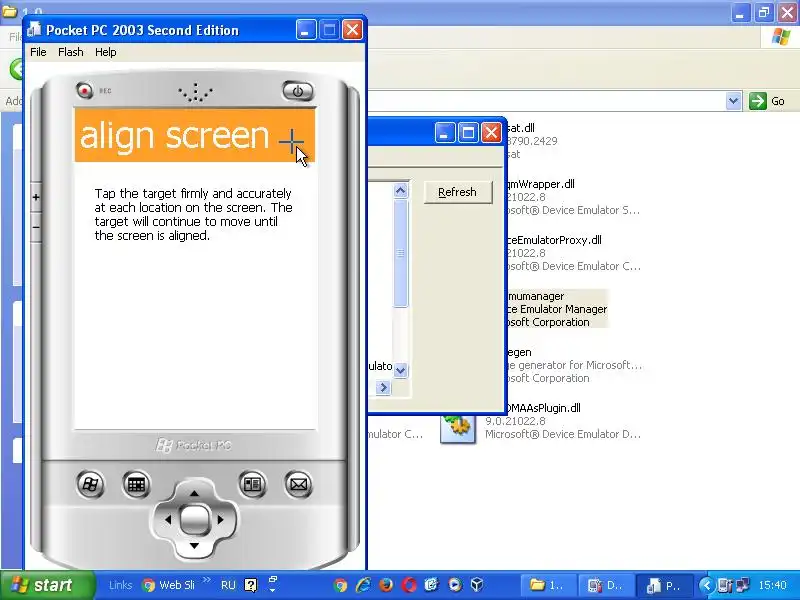Click the Explorer back button
This screenshot has height=600, width=800.
coord(16,69)
